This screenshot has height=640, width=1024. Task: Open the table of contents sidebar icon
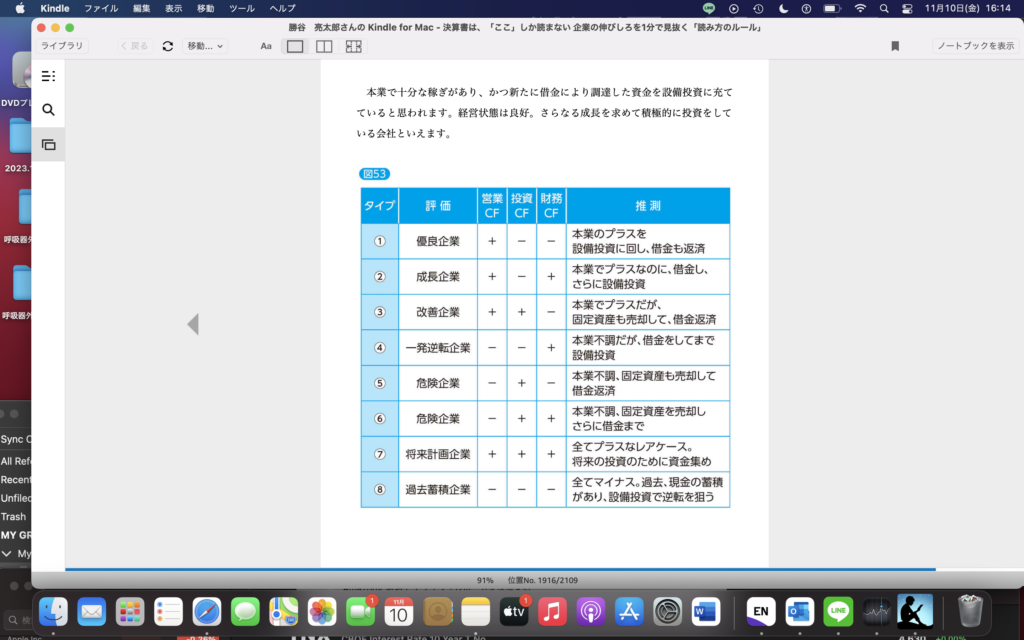tap(48, 76)
